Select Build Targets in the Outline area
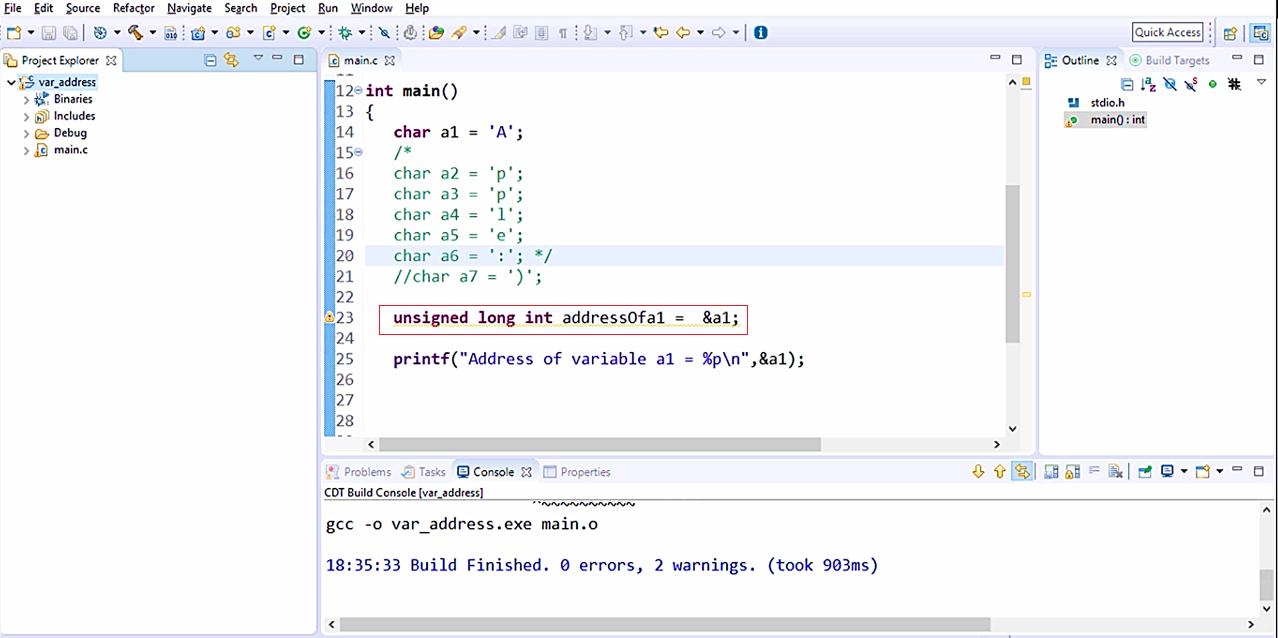 [1177, 60]
